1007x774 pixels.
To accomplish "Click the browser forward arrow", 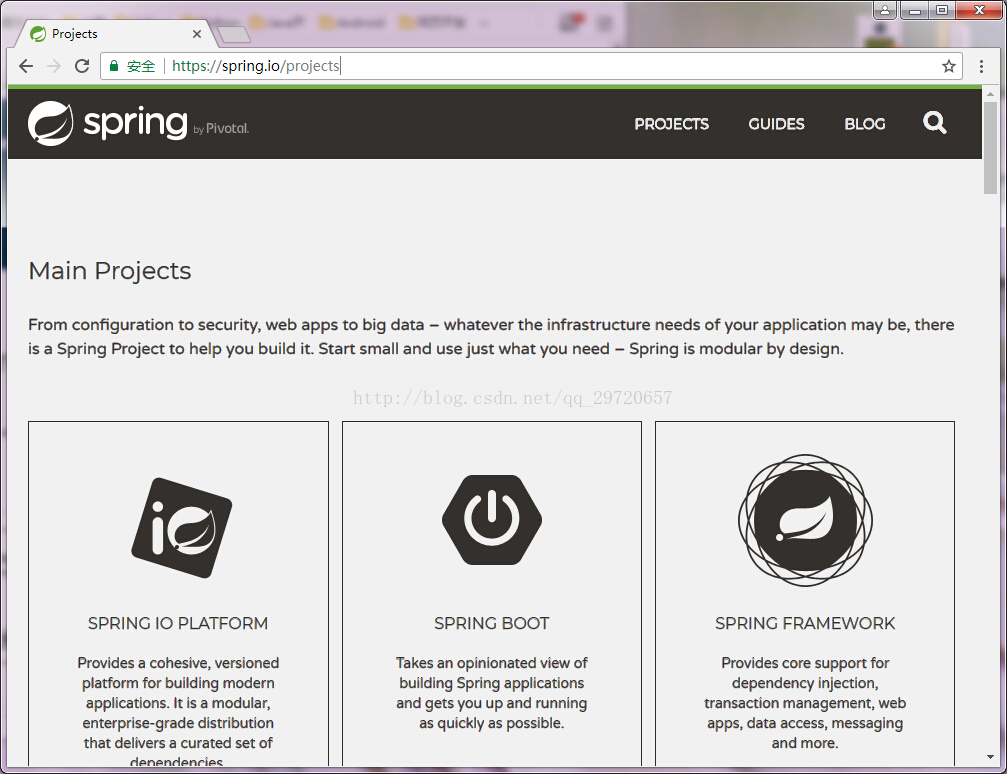I will 54,66.
